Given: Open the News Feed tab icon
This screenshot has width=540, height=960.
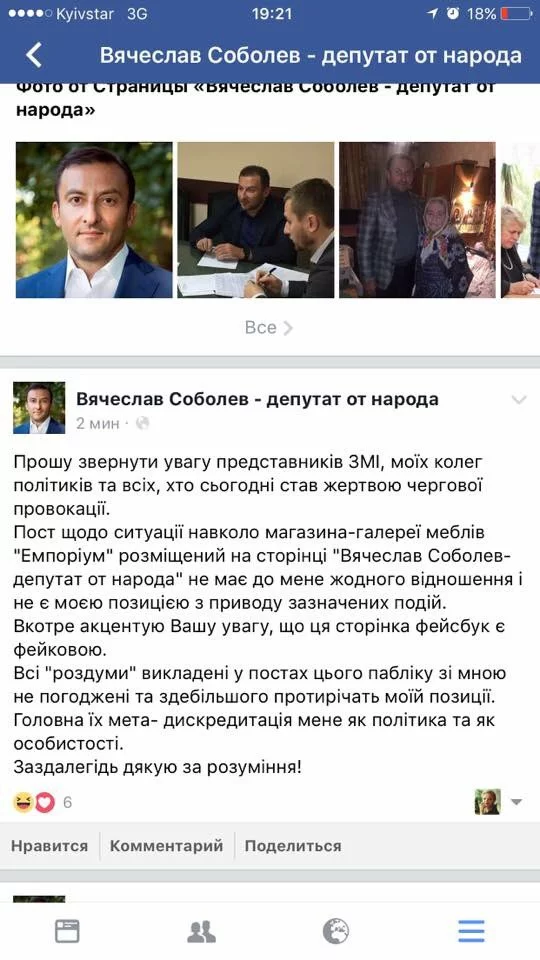Looking at the screenshot, I should 67,931.
